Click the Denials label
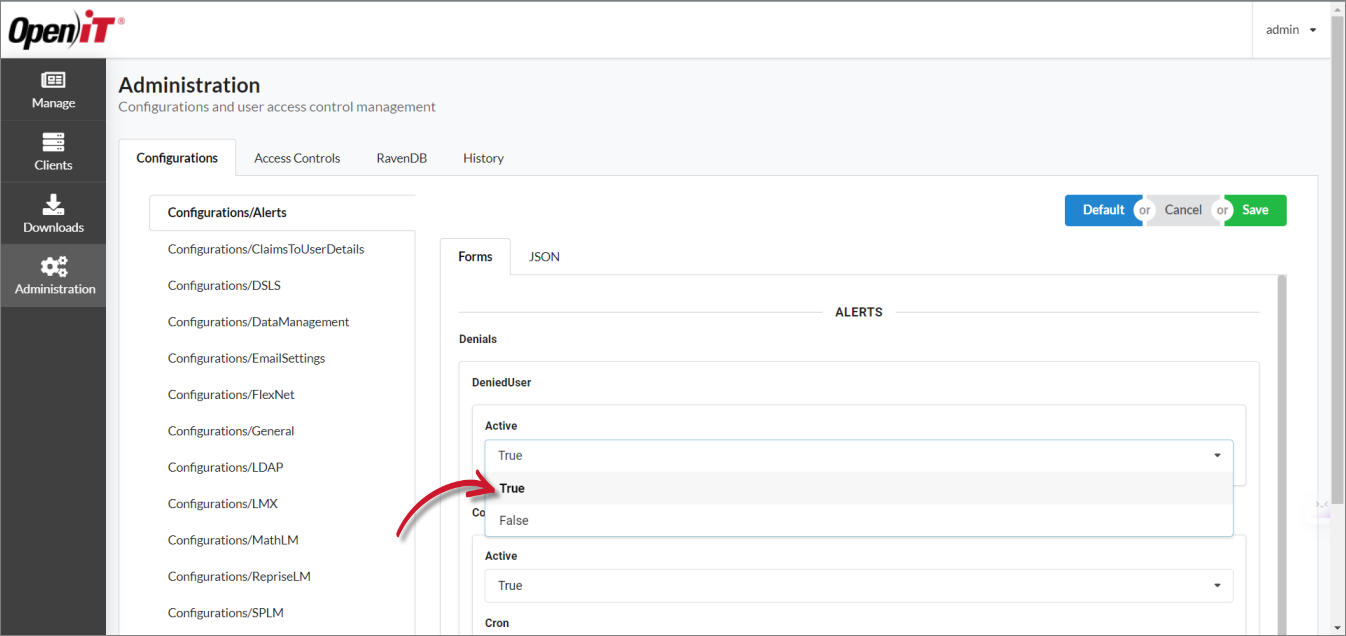 coord(478,339)
